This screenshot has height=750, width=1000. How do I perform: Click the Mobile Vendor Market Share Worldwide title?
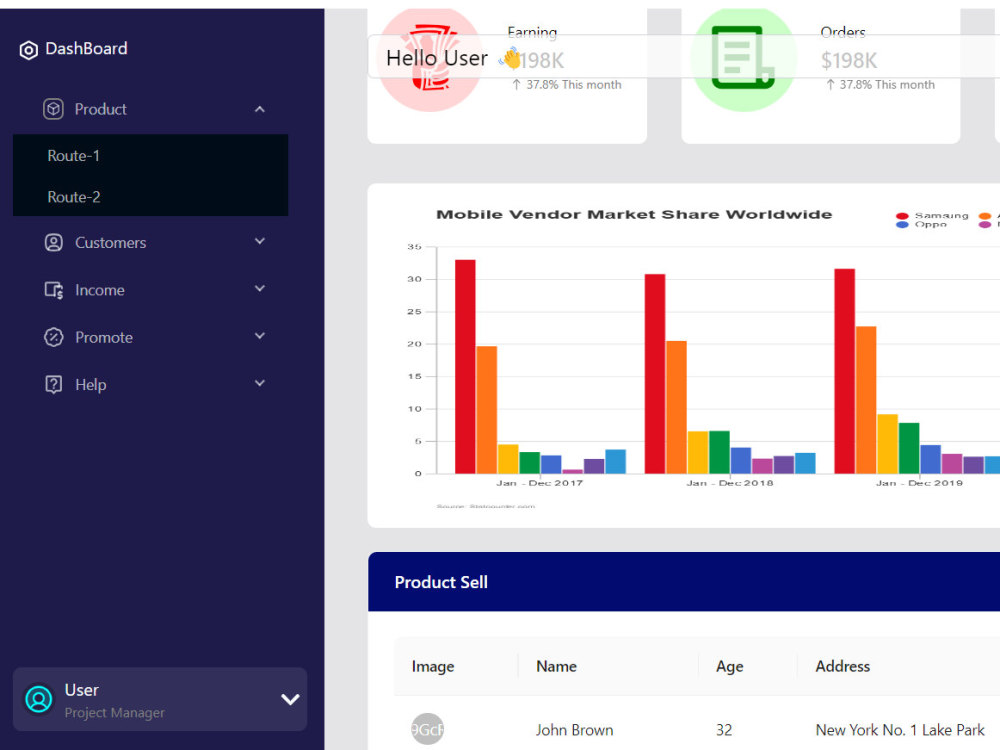634,214
